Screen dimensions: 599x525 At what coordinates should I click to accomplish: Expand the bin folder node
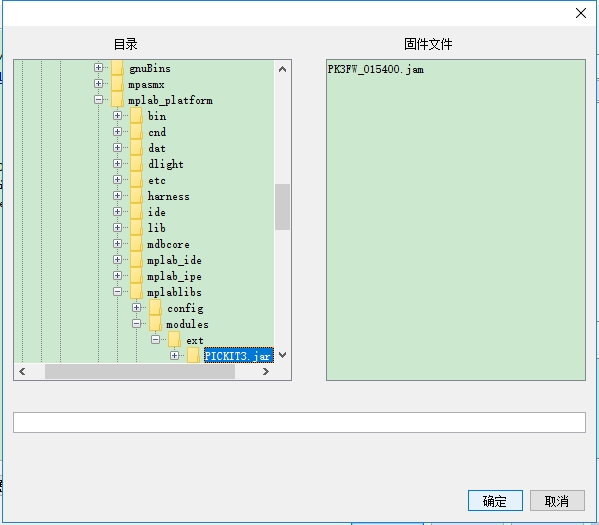click(118, 115)
